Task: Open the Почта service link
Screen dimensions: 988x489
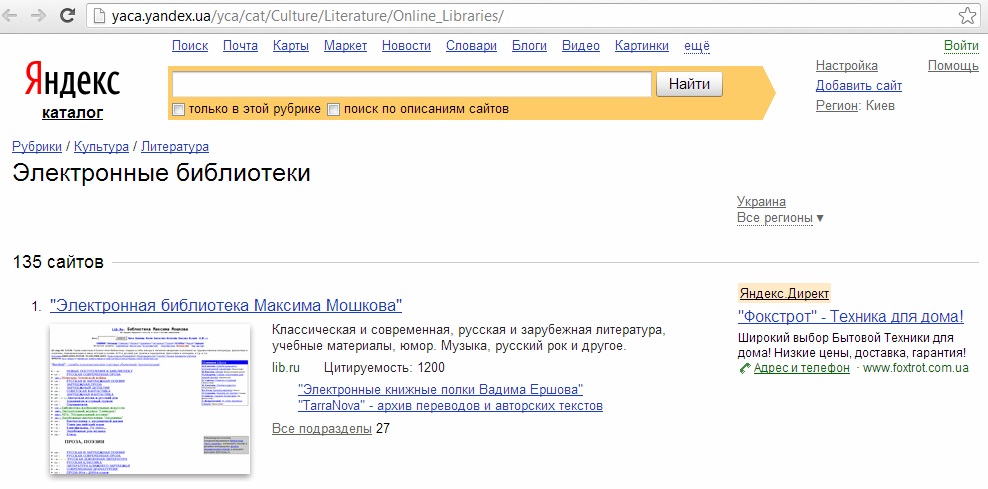Action: click(x=240, y=45)
